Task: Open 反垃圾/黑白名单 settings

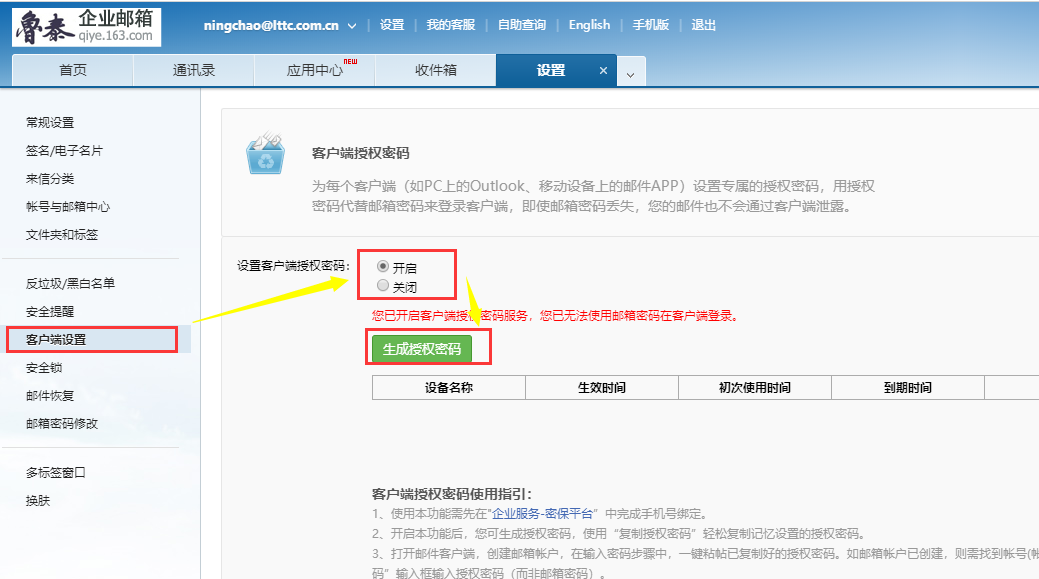Action: click(70, 283)
